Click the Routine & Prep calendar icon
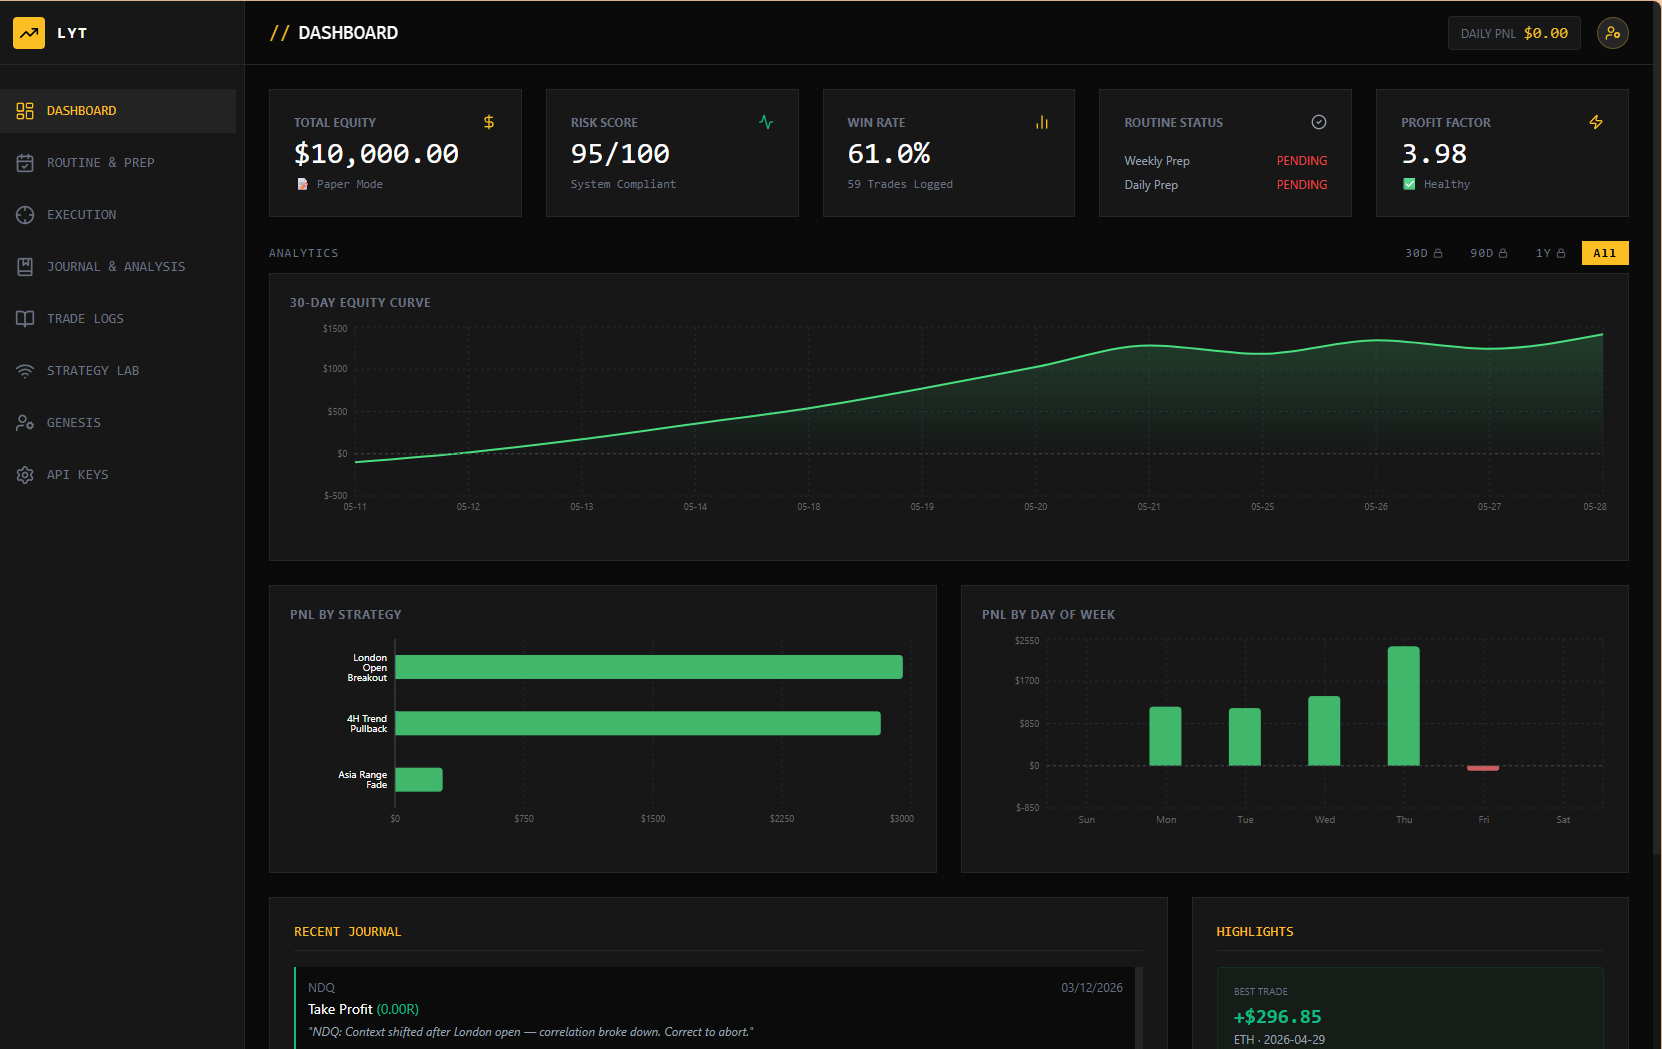This screenshot has width=1662, height=1049. click(25, 163)
